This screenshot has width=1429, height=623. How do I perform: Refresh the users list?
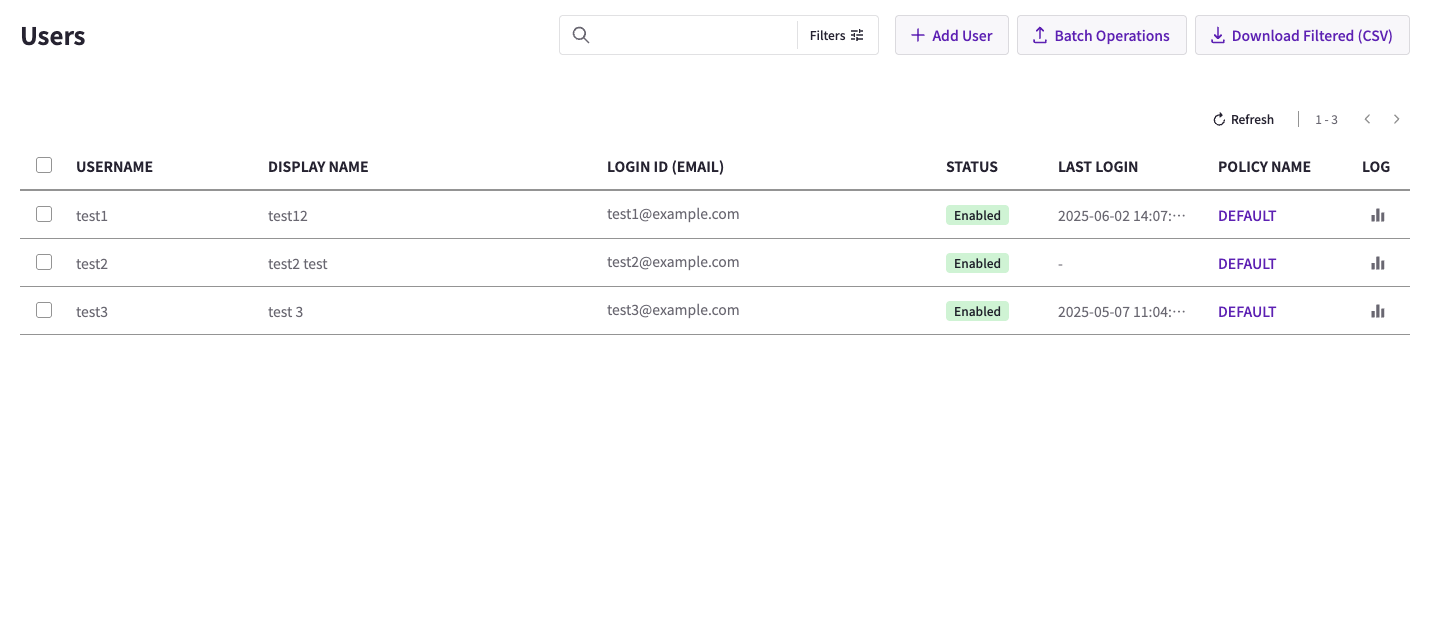click(x=1243, y=119)
